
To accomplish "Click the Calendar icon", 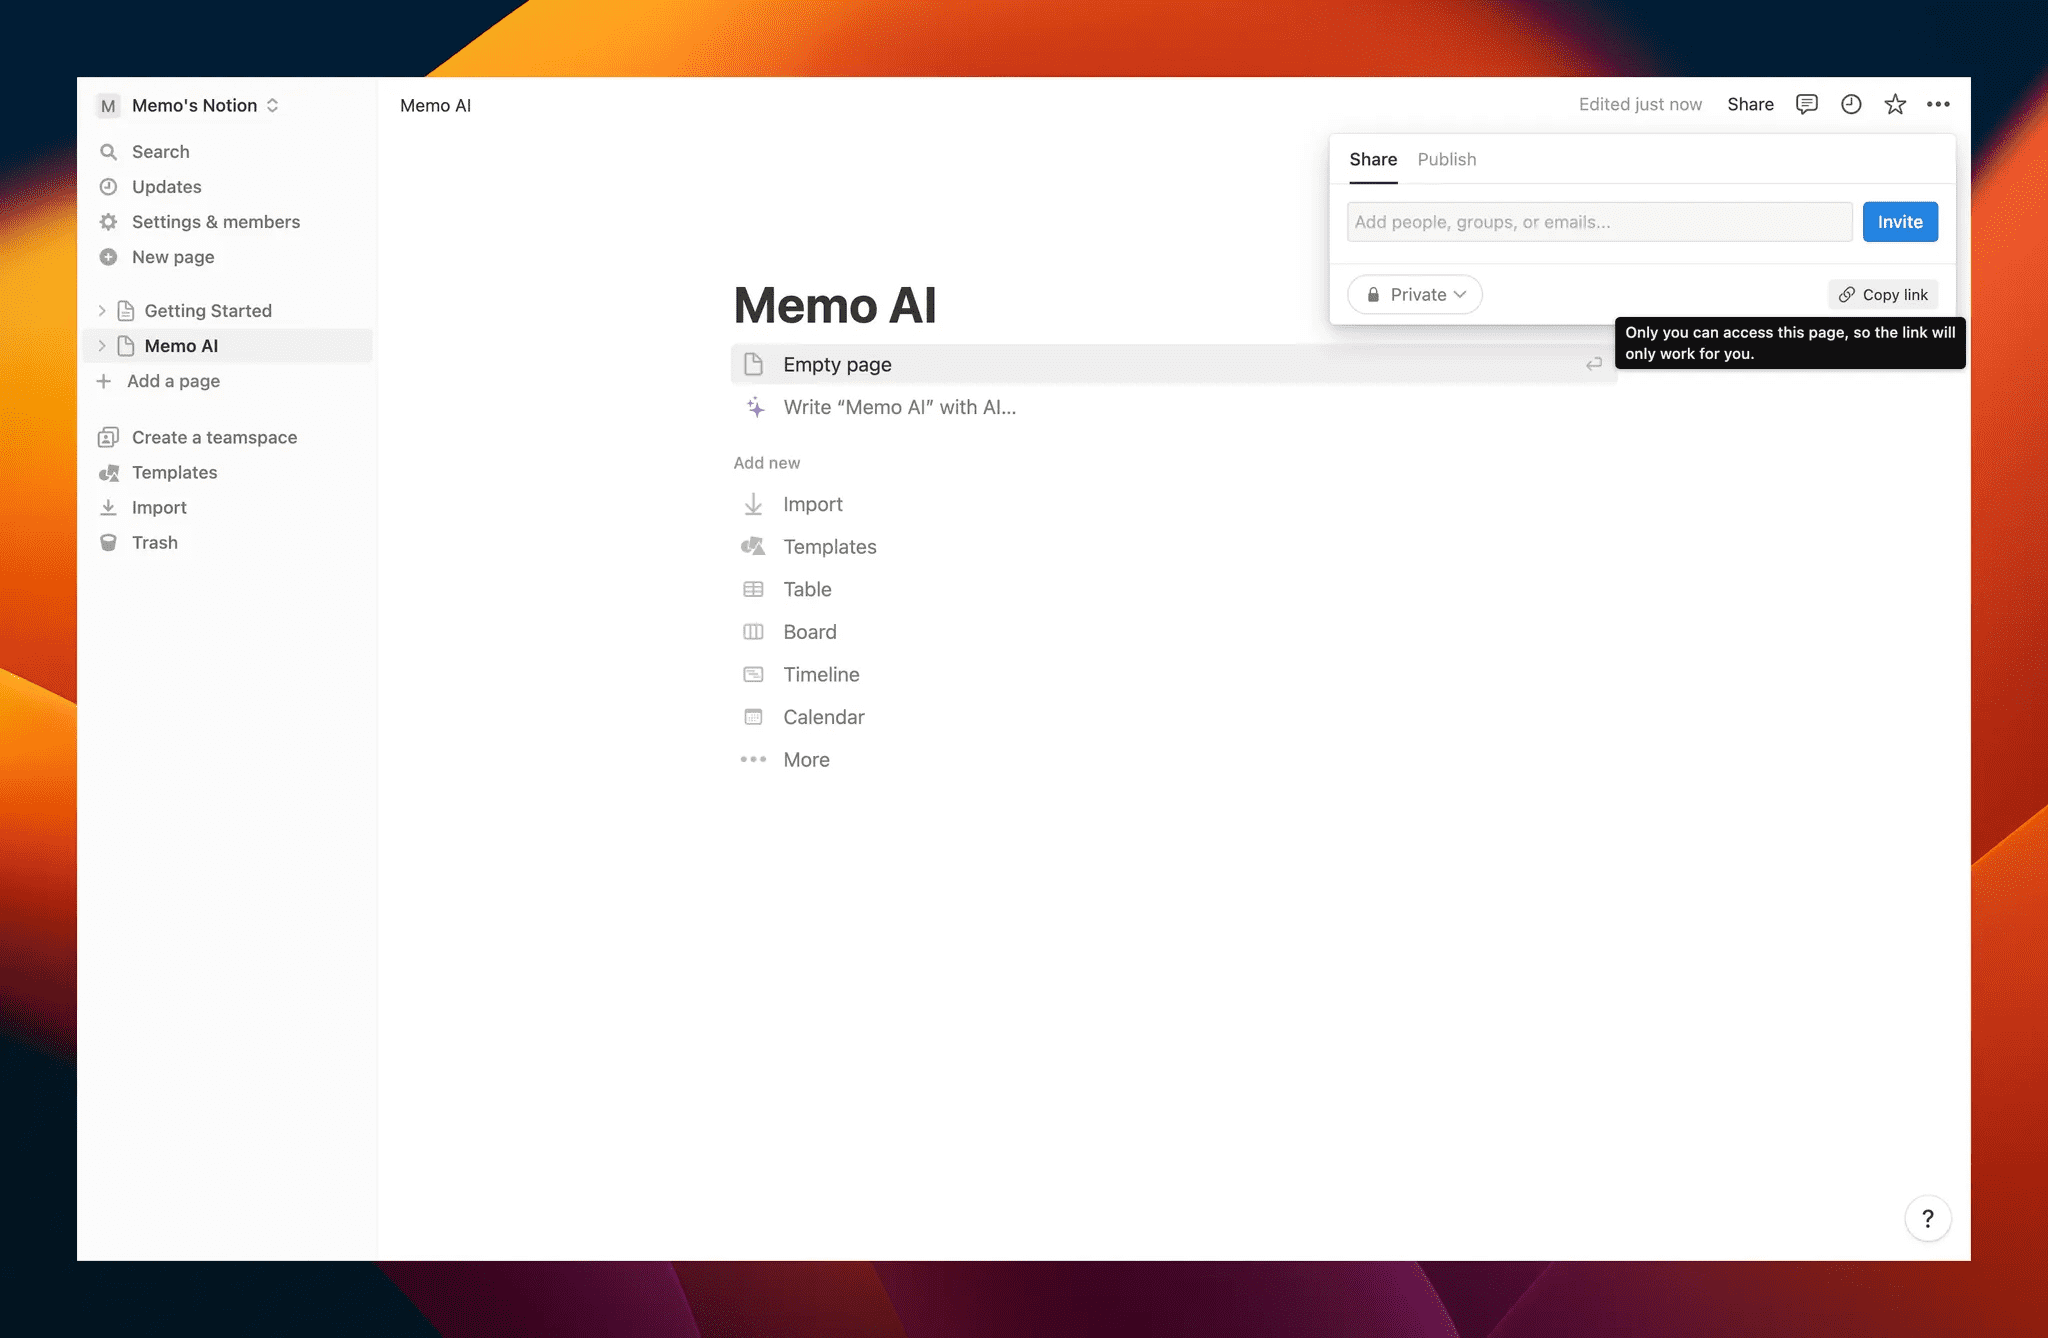I will click(753, 717).
